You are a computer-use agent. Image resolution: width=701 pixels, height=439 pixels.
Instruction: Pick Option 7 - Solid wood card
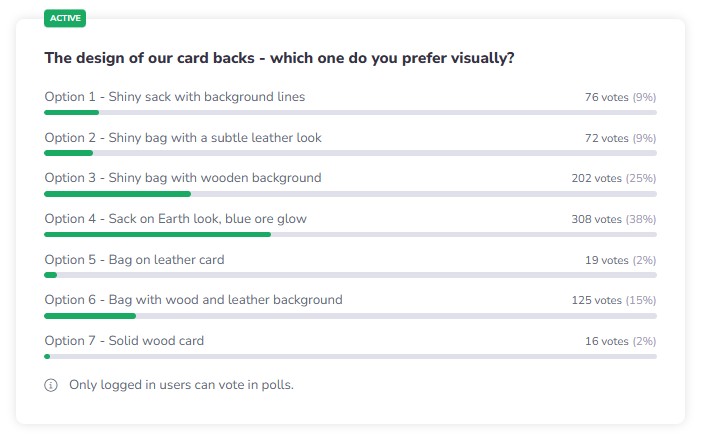[124, 341]
